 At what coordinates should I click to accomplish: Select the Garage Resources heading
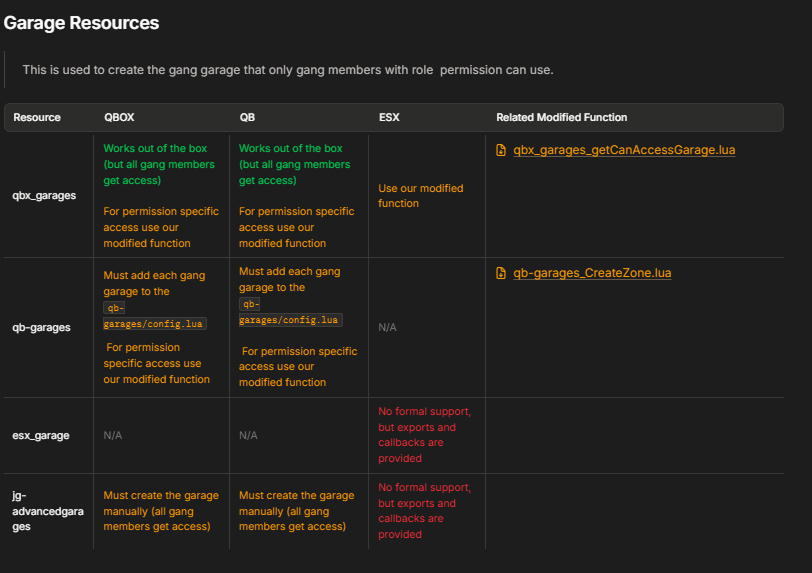point(81,23)
